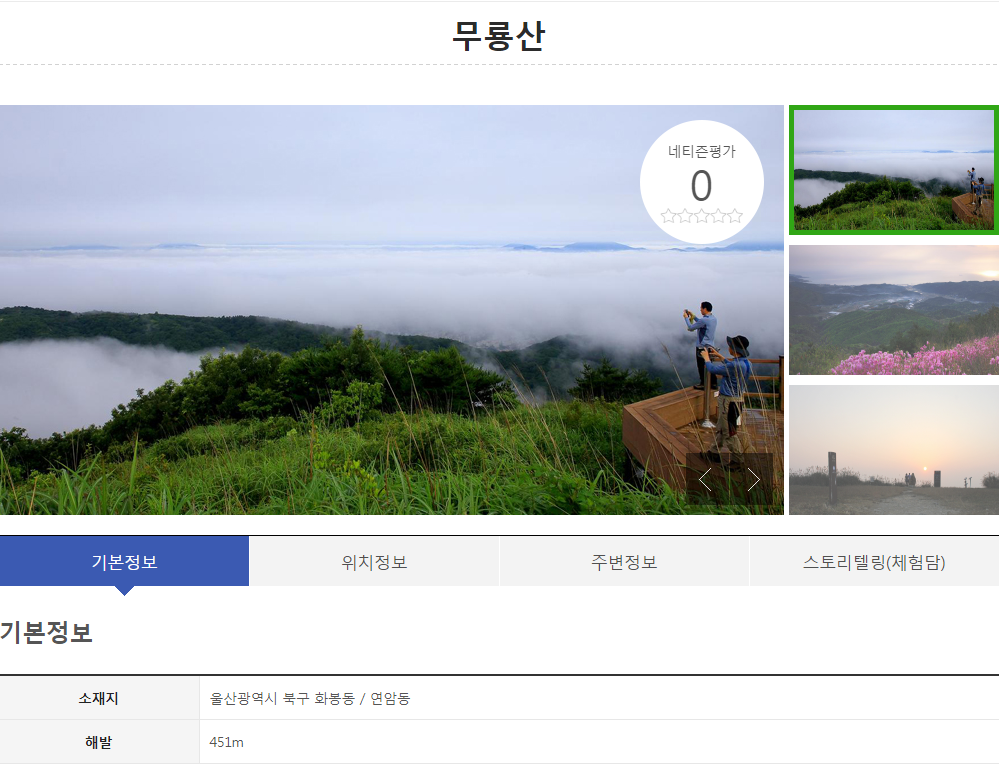Click the 기본정보 section heading
1000x766 pixels.
tap(47, 632)
